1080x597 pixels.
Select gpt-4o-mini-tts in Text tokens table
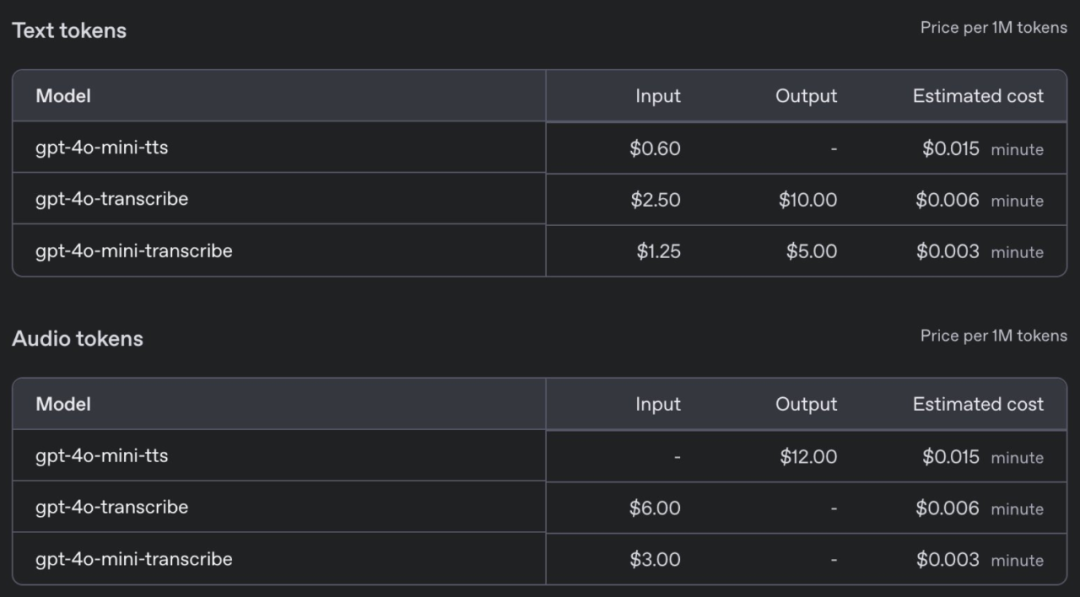101,147
